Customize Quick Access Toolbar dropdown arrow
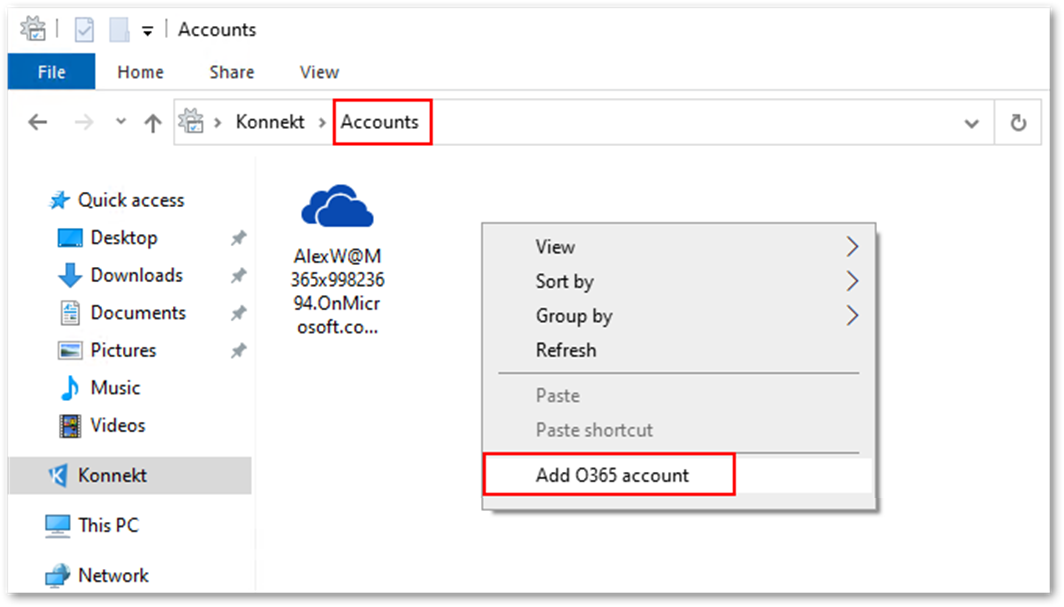The width and height of the screenshot is (1064, 607). point(147,31)
